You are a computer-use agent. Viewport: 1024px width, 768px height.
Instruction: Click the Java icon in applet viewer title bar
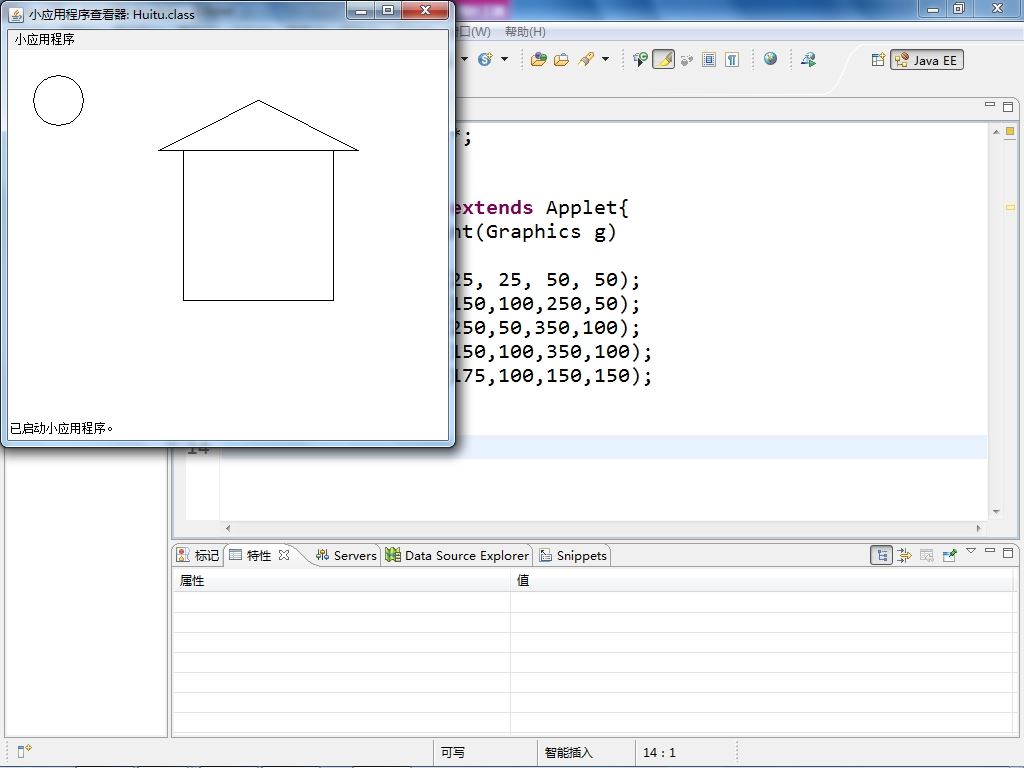16,14
